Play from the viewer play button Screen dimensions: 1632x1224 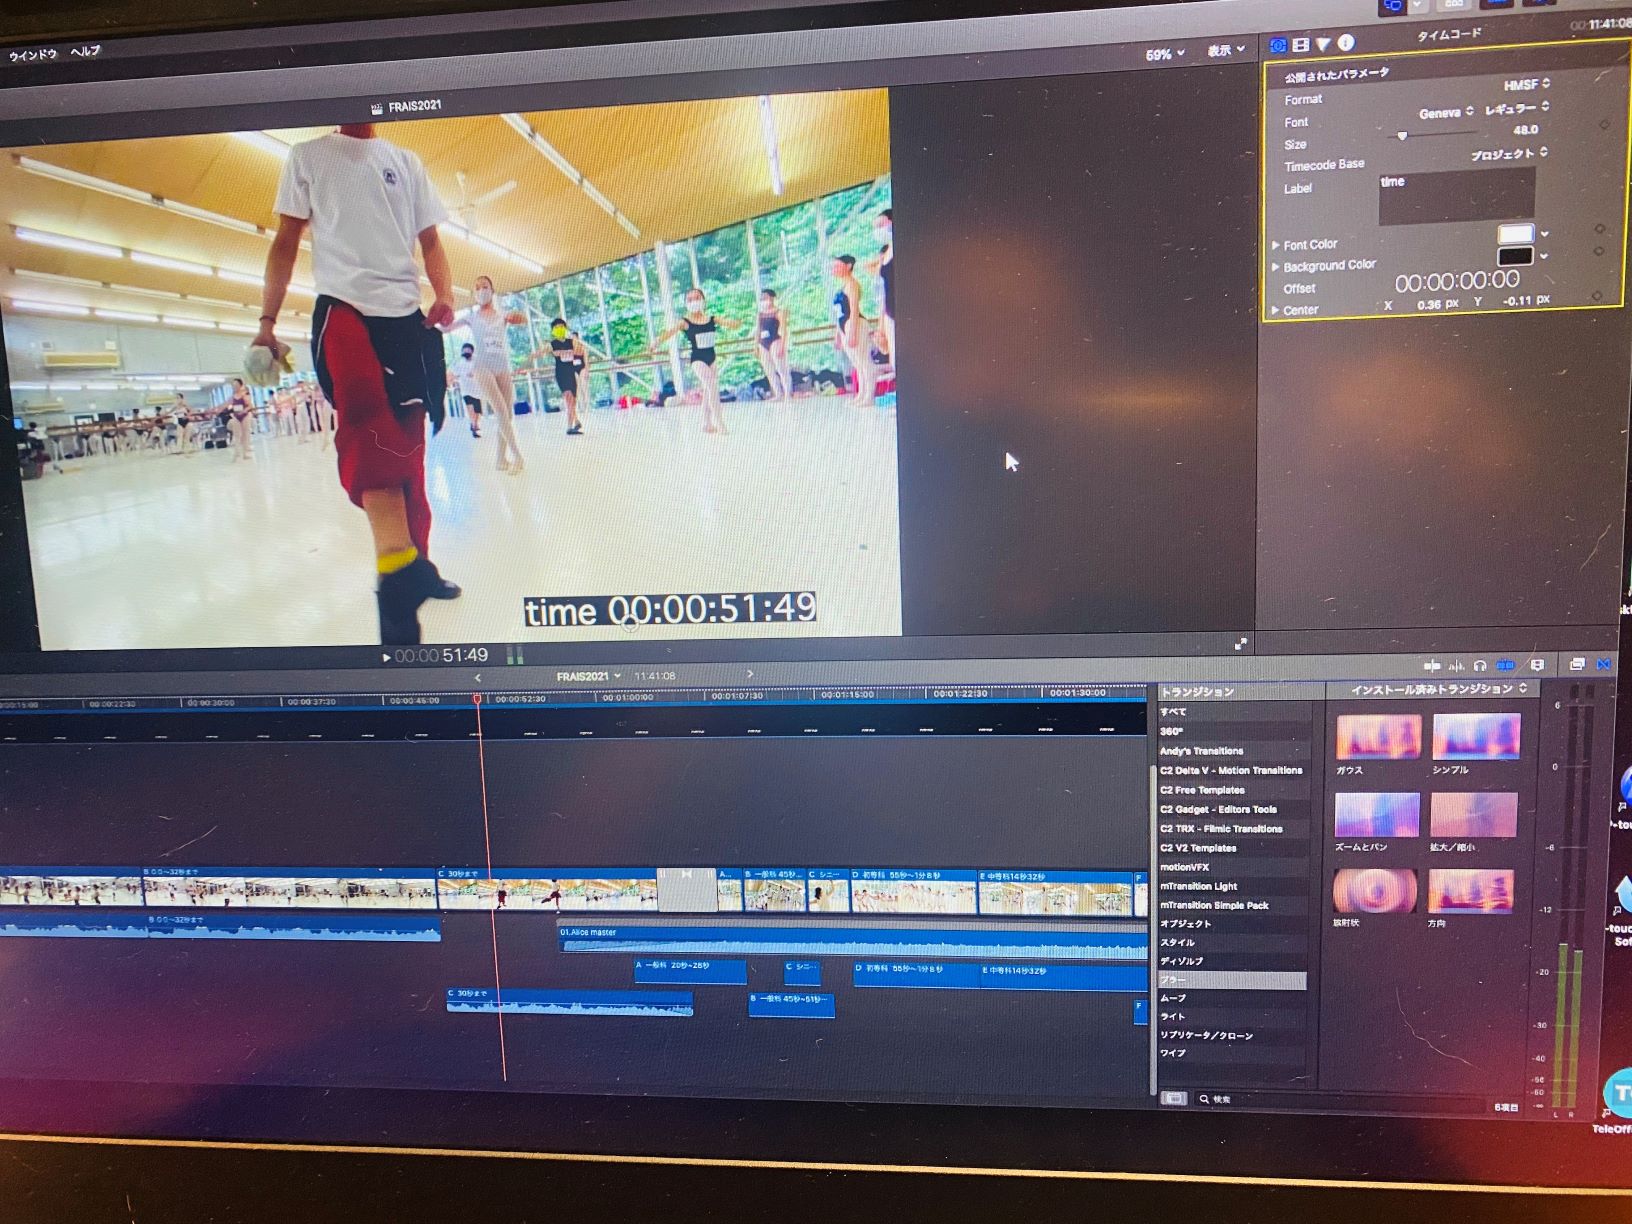387,657
